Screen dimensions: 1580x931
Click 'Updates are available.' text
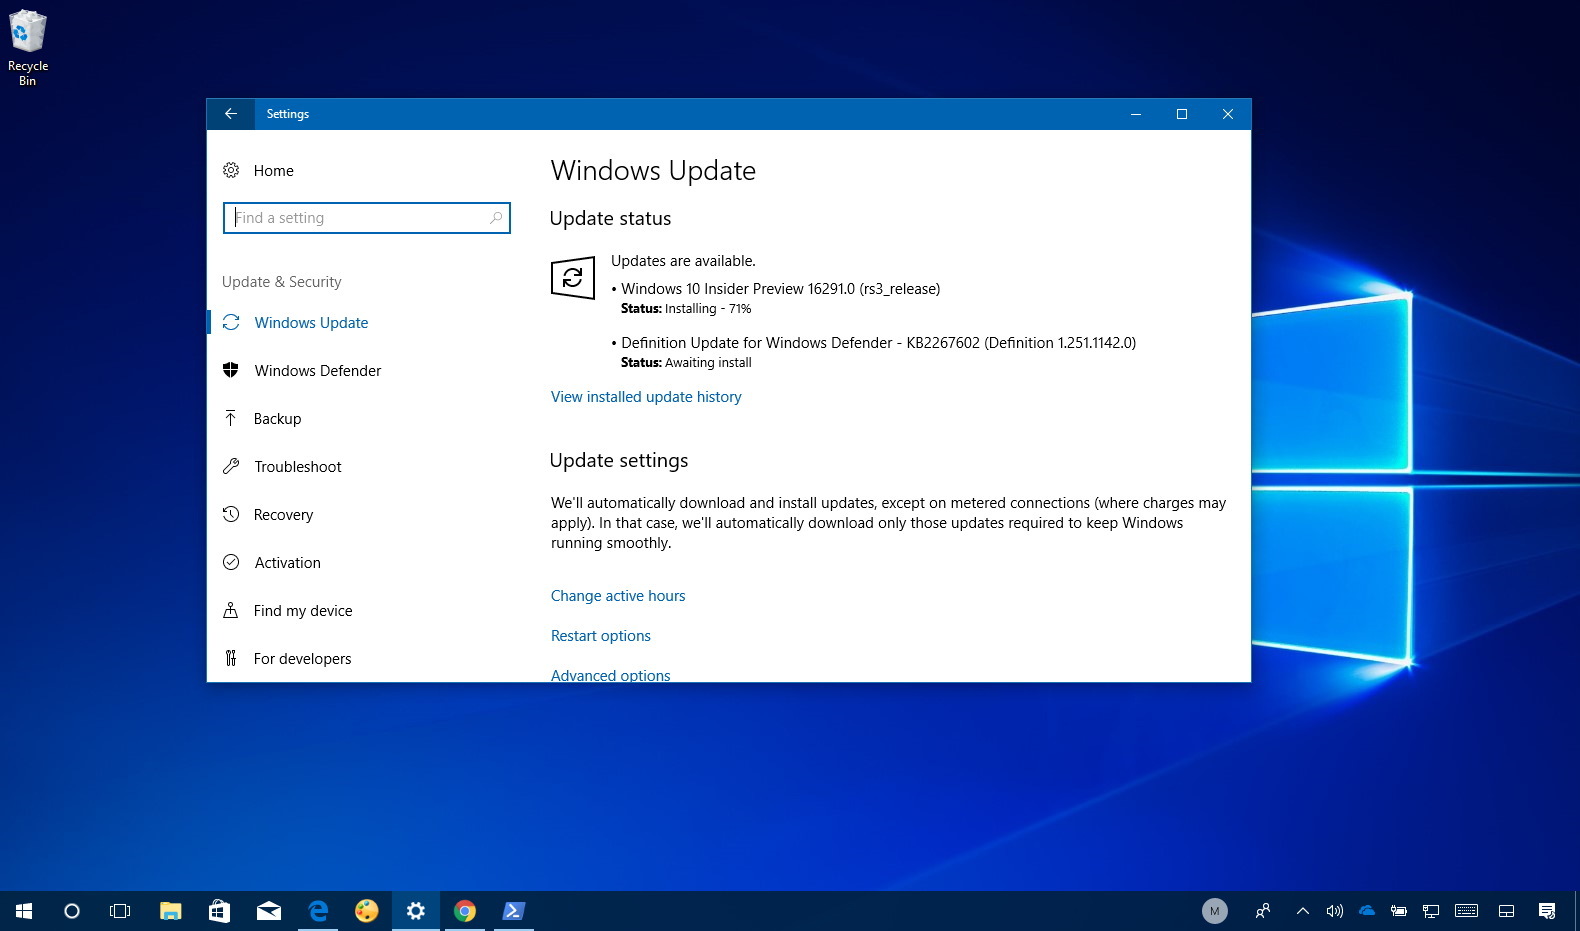[x=683, y=261]
